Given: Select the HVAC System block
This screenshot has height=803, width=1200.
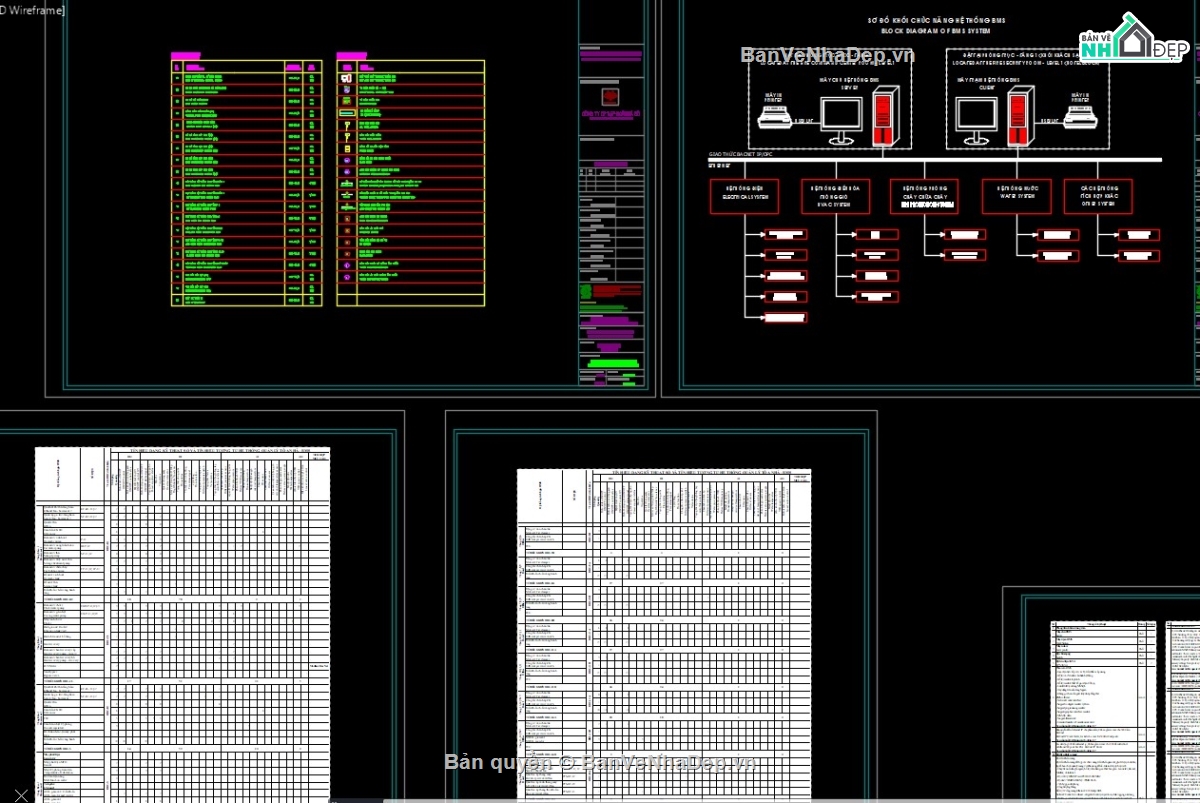Looking at the screenshot, I should (835, 196).
